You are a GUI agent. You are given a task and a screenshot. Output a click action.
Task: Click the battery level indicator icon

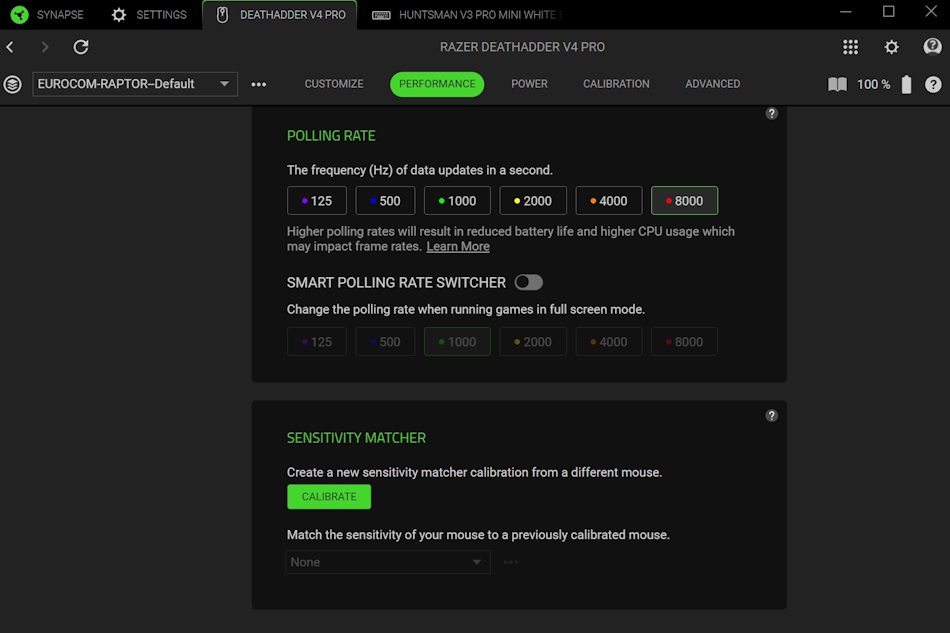pos(906,85)
